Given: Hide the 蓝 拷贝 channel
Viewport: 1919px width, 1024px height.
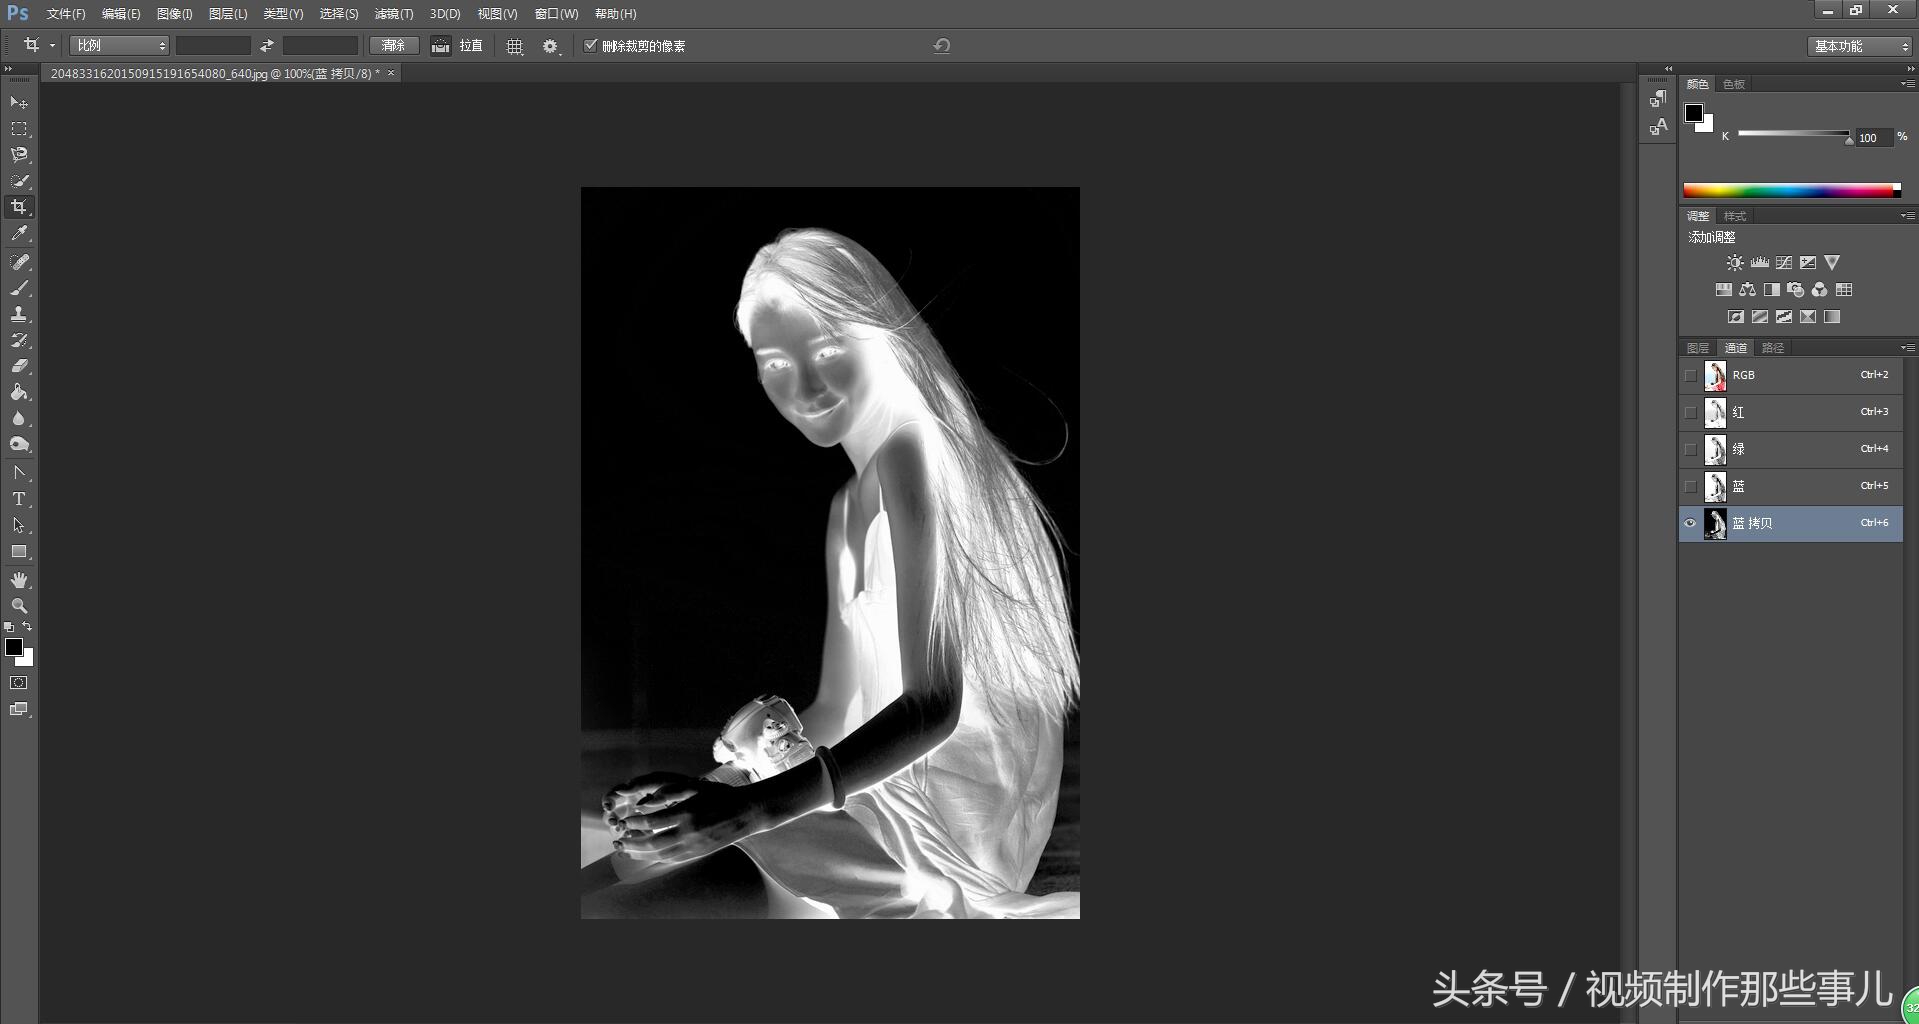Looking at the screenshot, I should [x=1690, y=523].
